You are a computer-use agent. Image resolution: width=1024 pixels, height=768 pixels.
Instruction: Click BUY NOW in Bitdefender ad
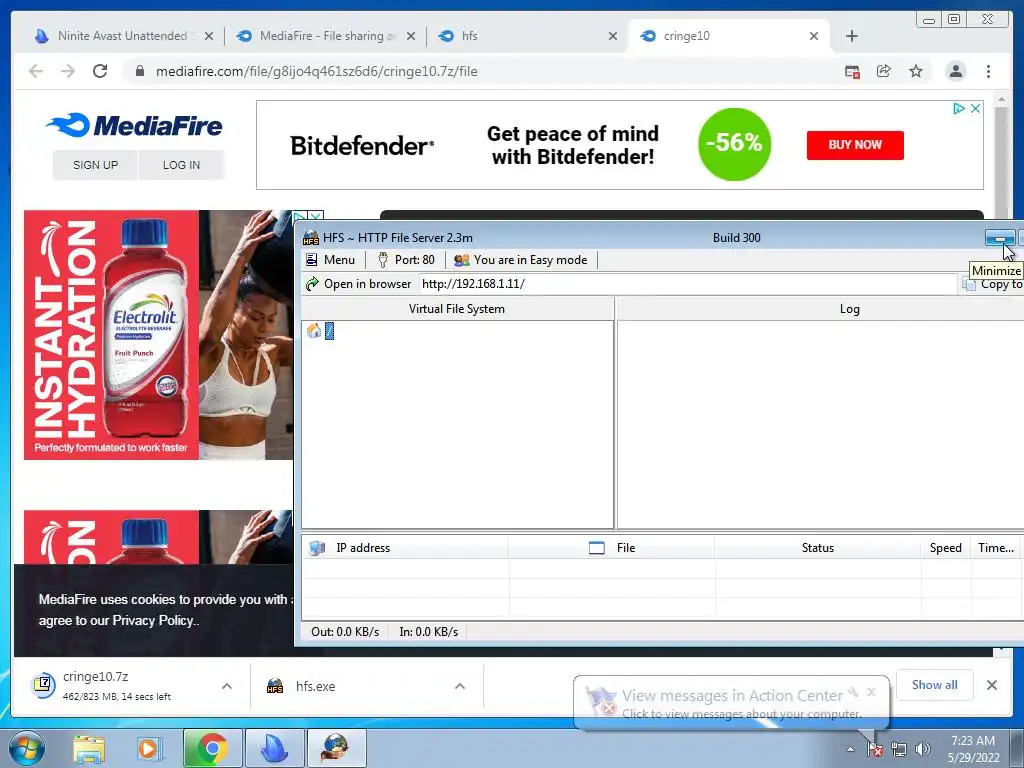tap(855, 145)
